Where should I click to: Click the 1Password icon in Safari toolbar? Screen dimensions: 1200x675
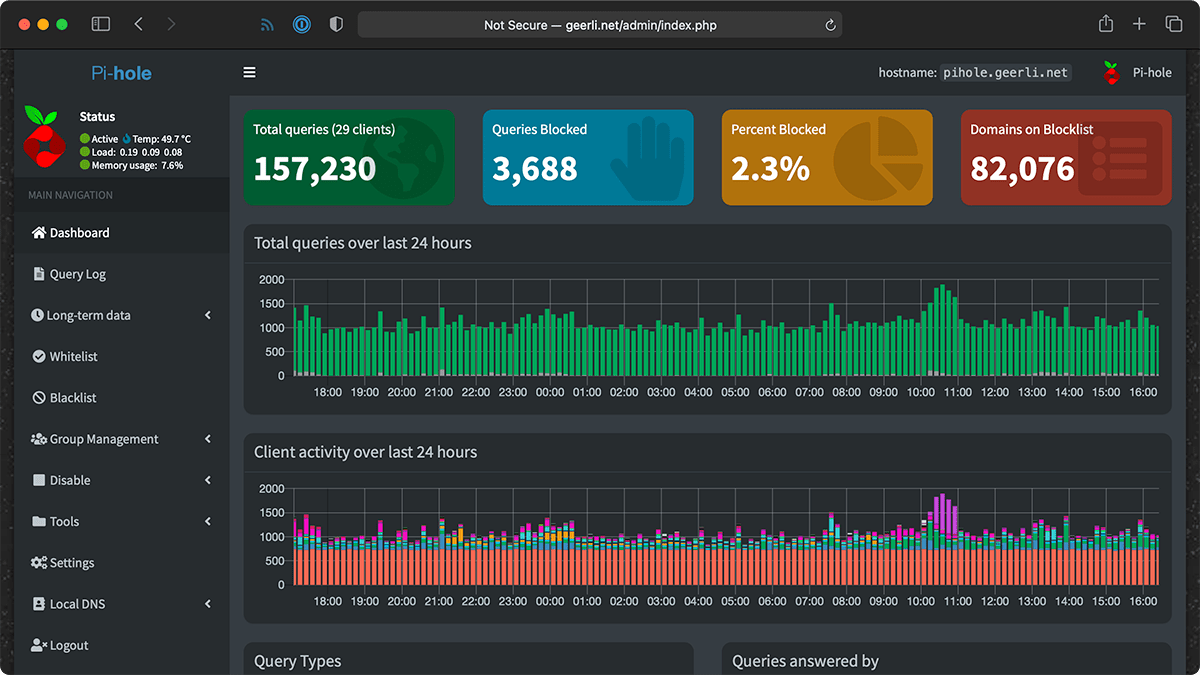(301, 24)
